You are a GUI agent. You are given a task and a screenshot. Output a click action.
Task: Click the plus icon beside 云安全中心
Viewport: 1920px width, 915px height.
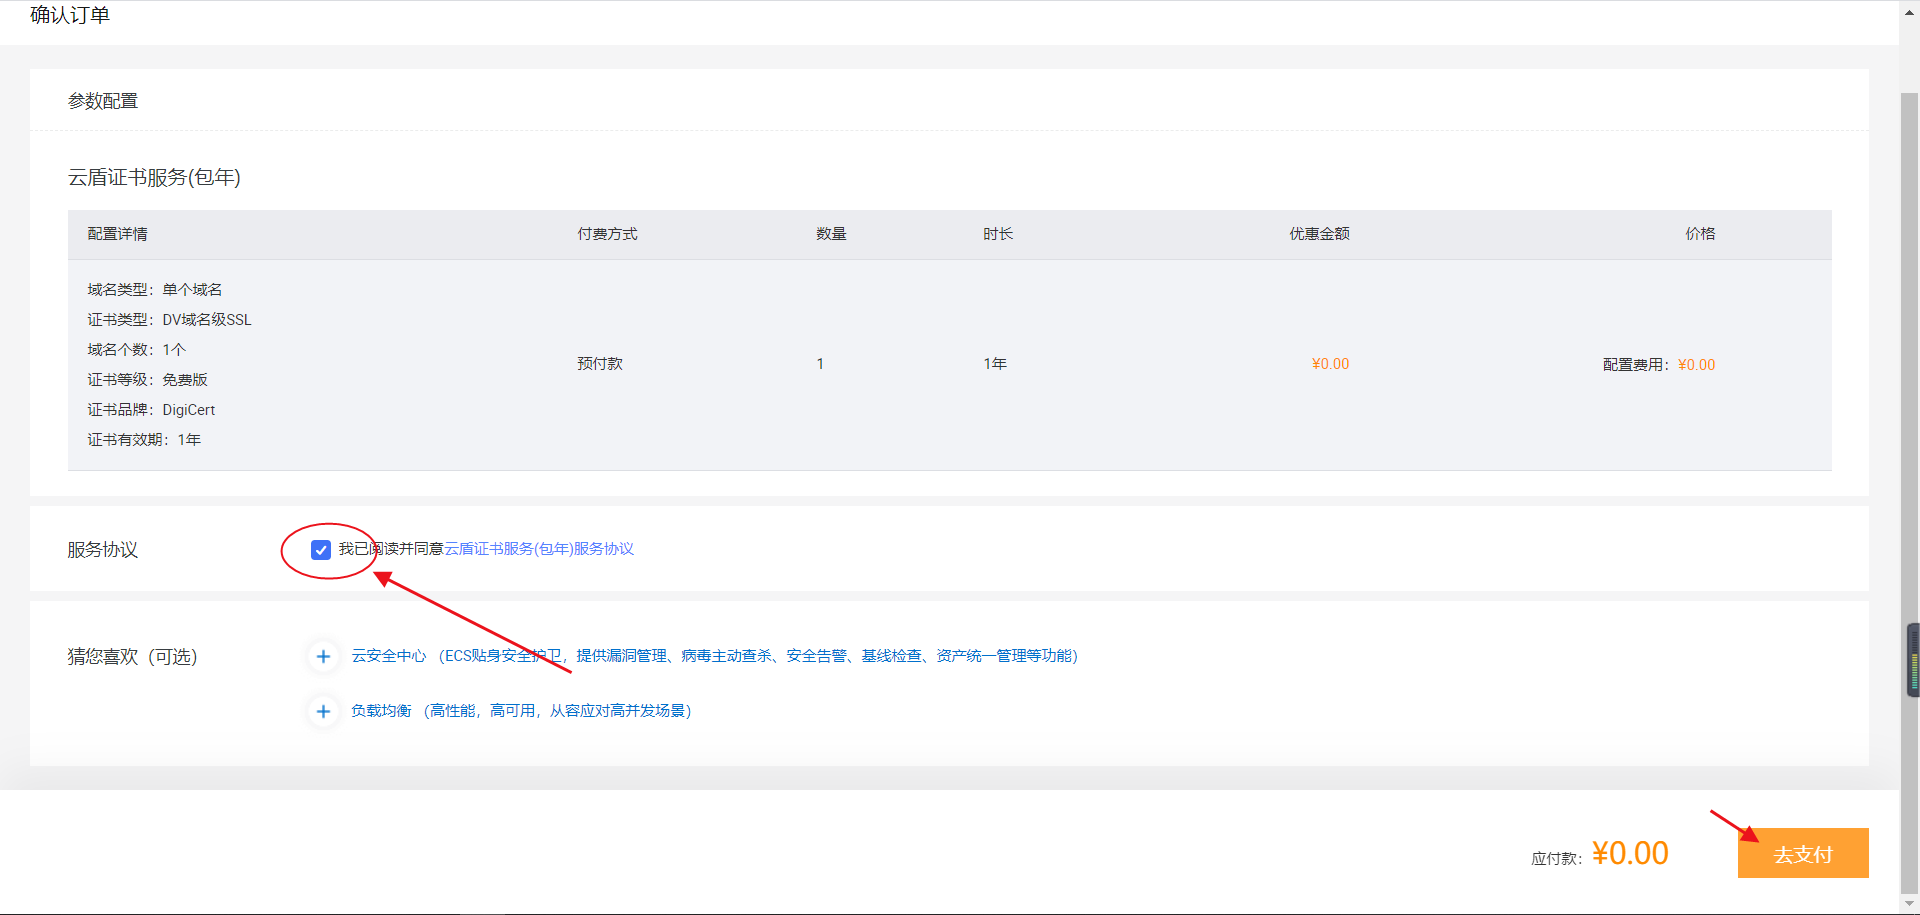323,657
